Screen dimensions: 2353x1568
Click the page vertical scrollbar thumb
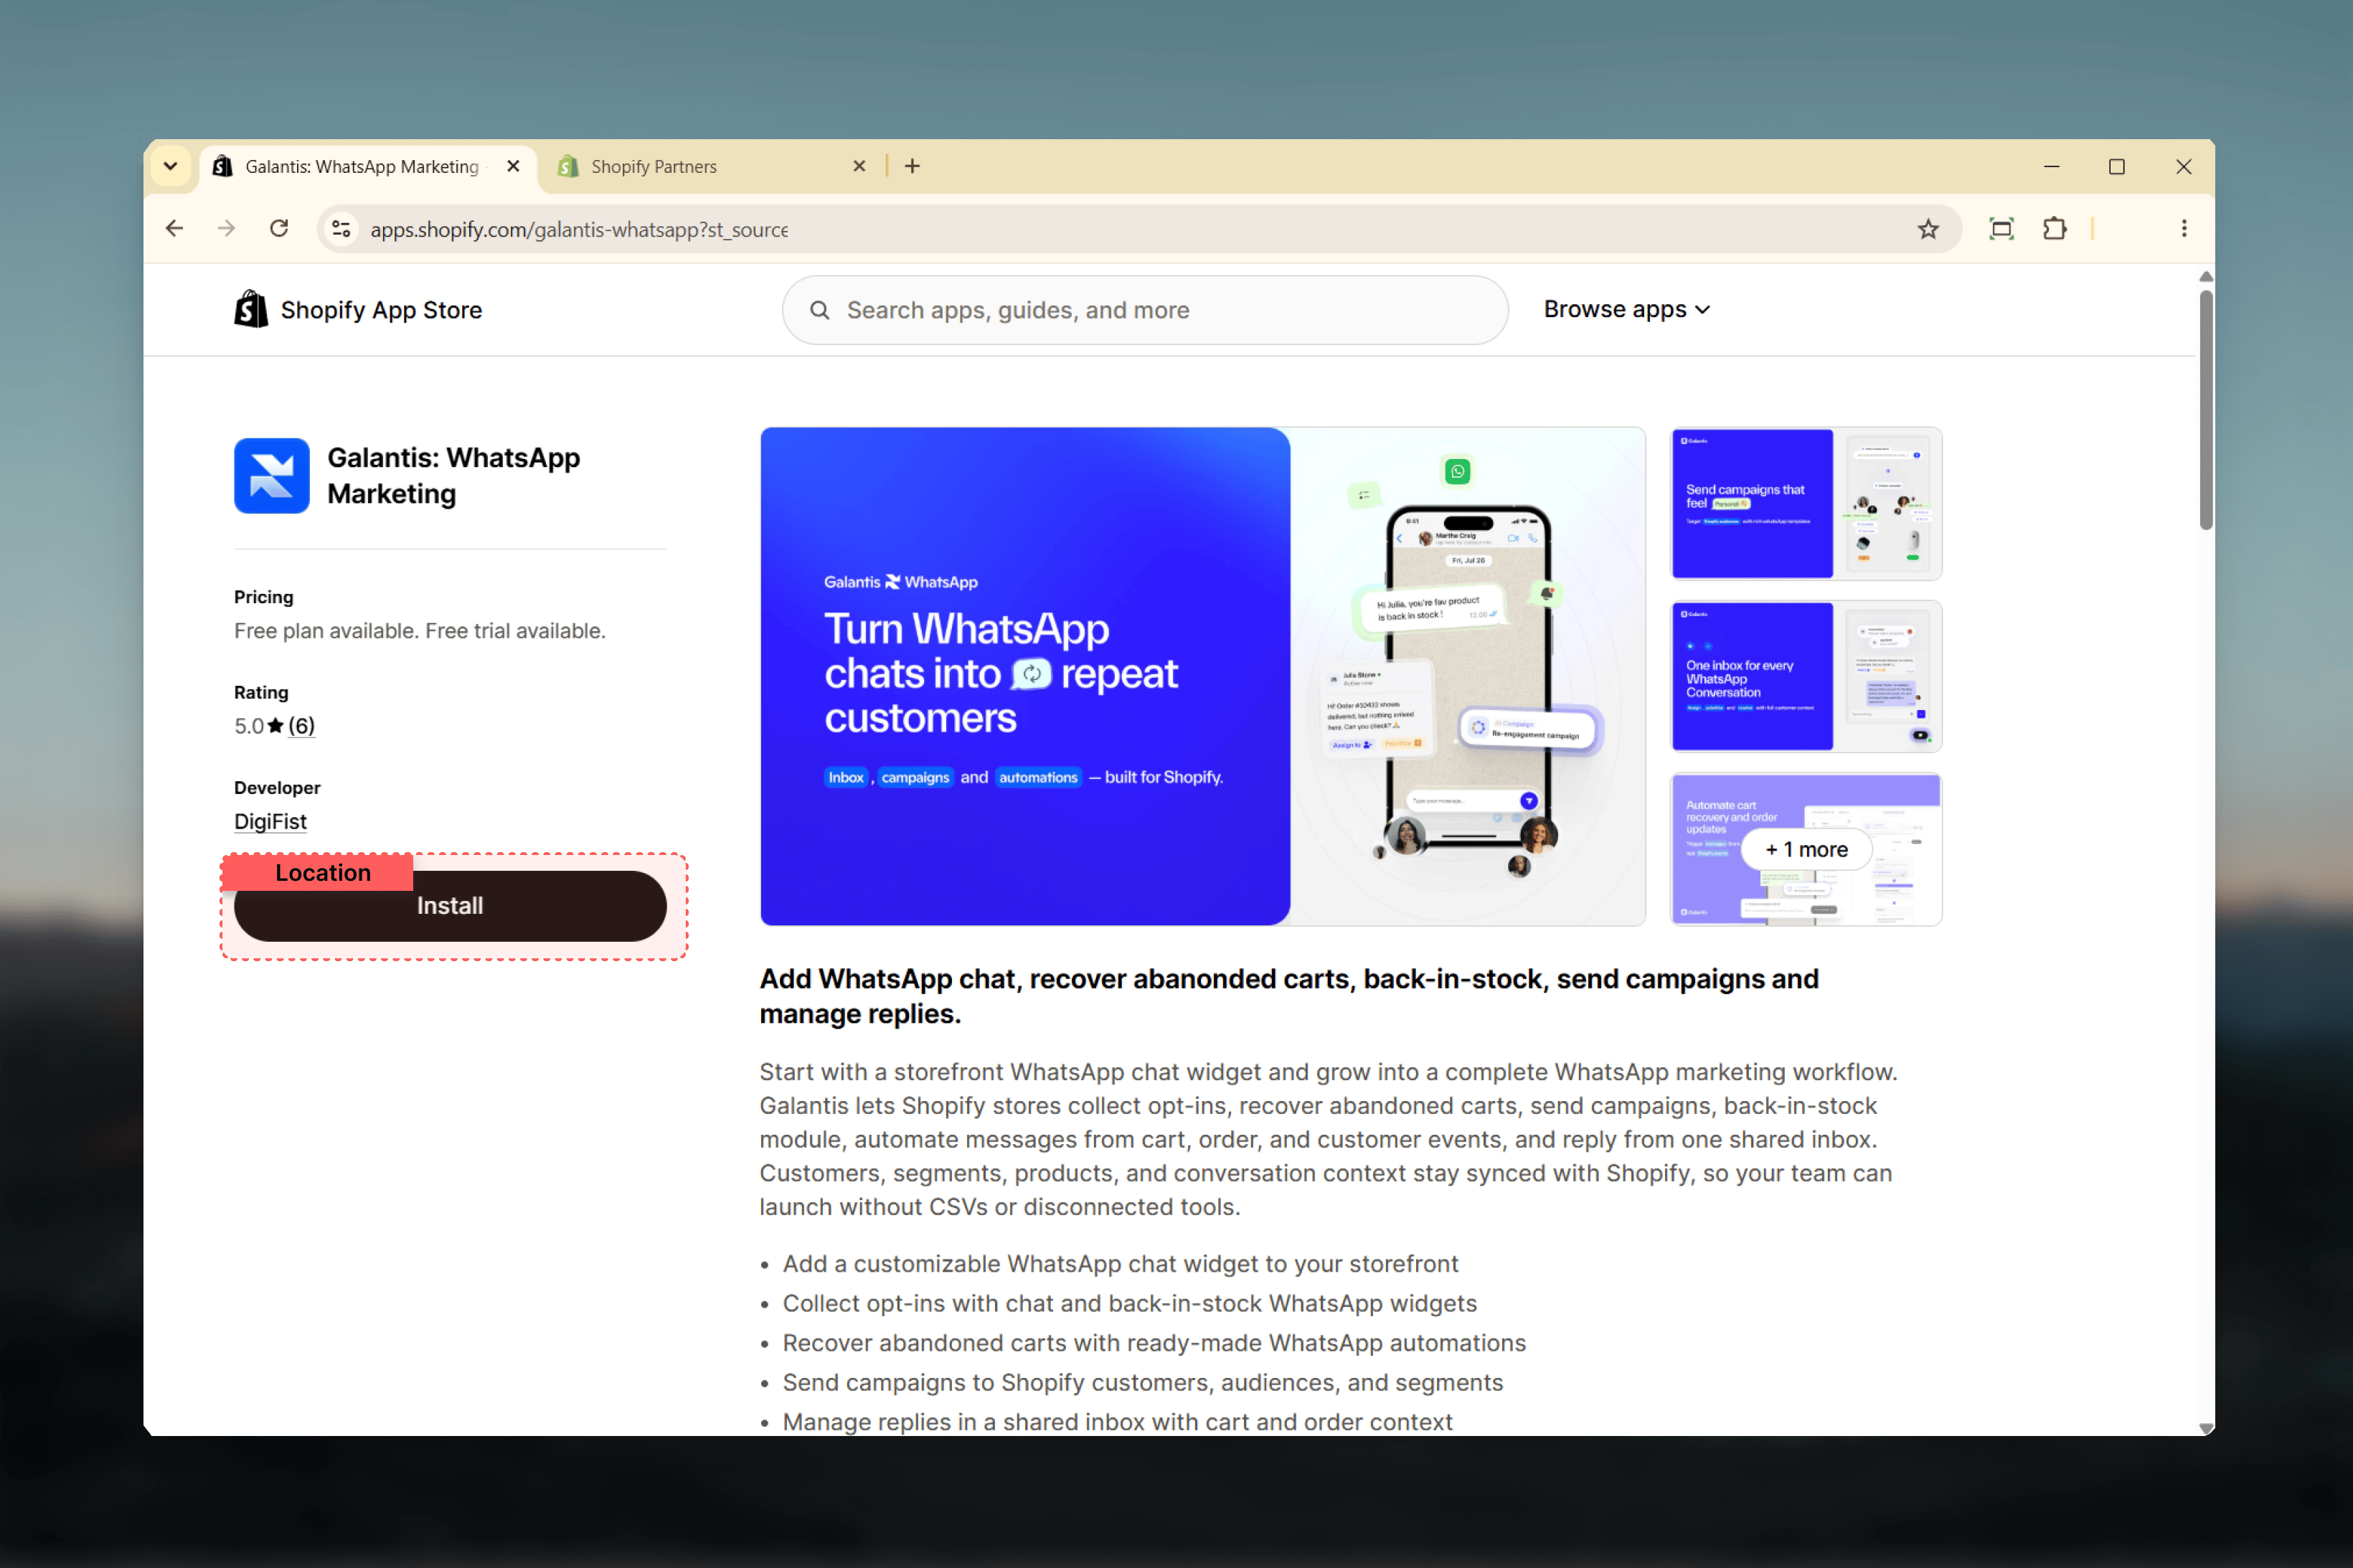click(2205, 410)
